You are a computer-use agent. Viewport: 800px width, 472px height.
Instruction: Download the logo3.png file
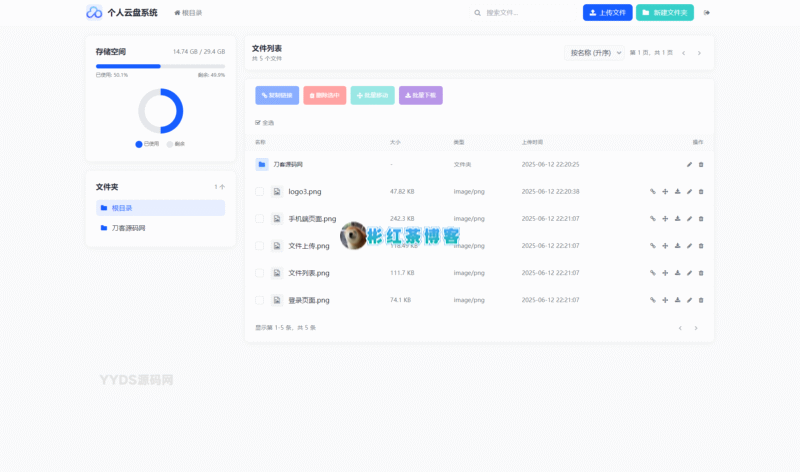click(x=677, y=191)
